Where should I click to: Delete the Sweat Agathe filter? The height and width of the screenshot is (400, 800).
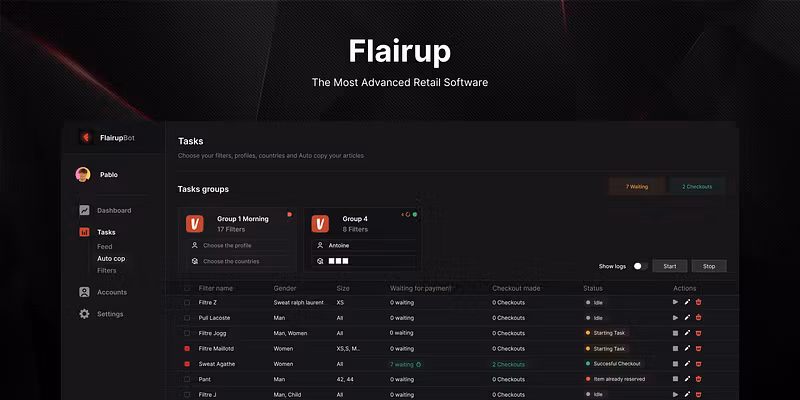(698, 364)
